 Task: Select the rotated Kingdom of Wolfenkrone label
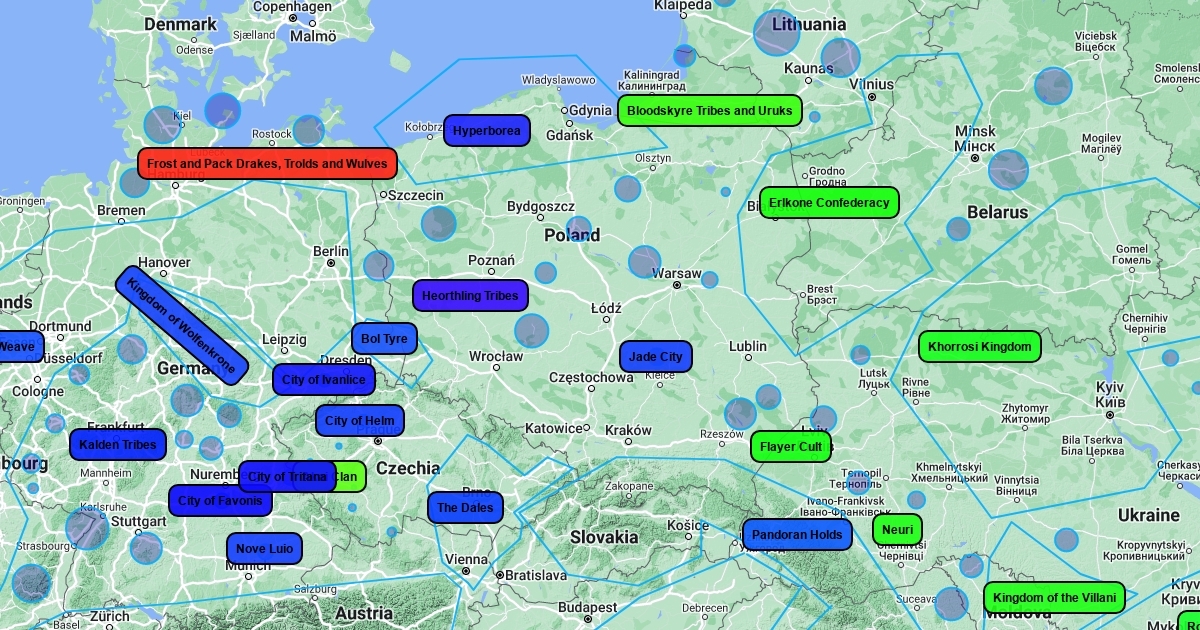181,324
